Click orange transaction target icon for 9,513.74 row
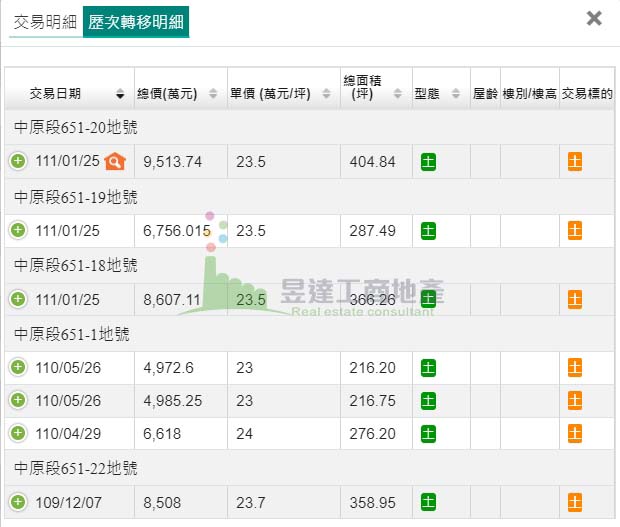The width and height of the screenshot is (620, 527). (x=575, y=162)
